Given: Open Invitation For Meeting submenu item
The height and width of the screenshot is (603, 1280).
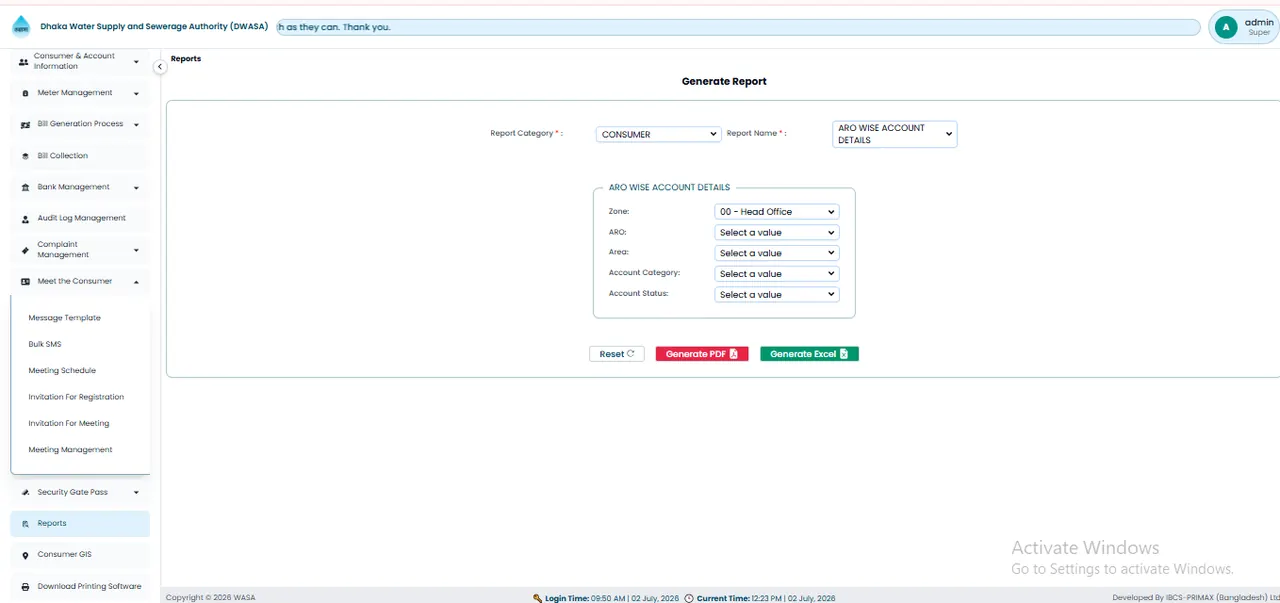Looking at the screenshot, I should pos(69,424).
